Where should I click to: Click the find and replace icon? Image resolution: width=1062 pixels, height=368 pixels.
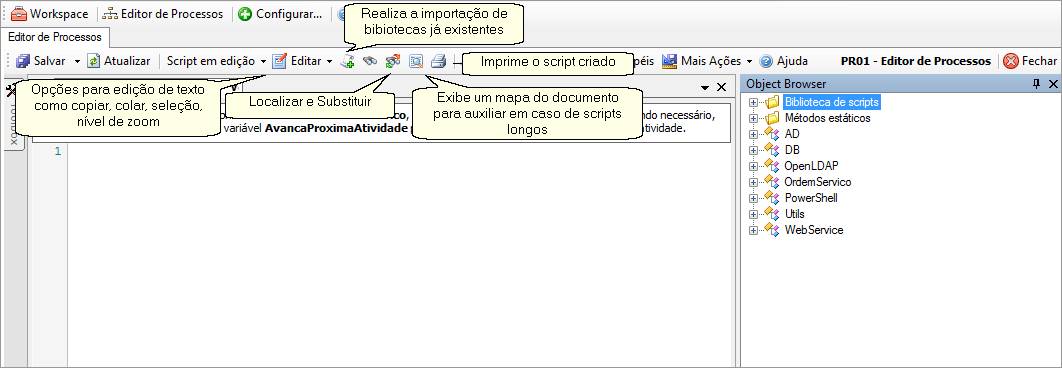click(392, 62)
